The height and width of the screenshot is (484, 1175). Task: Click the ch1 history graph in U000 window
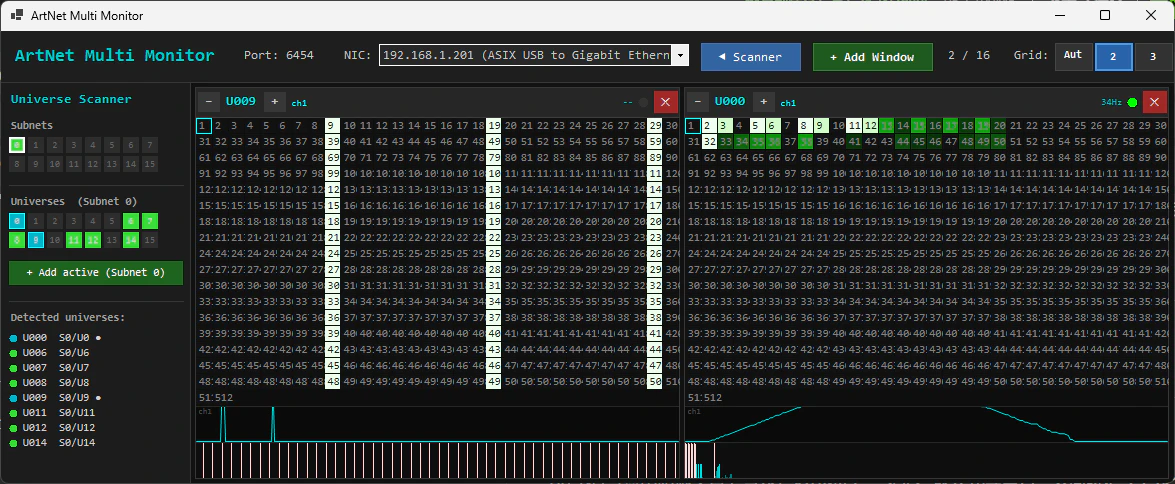926,424
